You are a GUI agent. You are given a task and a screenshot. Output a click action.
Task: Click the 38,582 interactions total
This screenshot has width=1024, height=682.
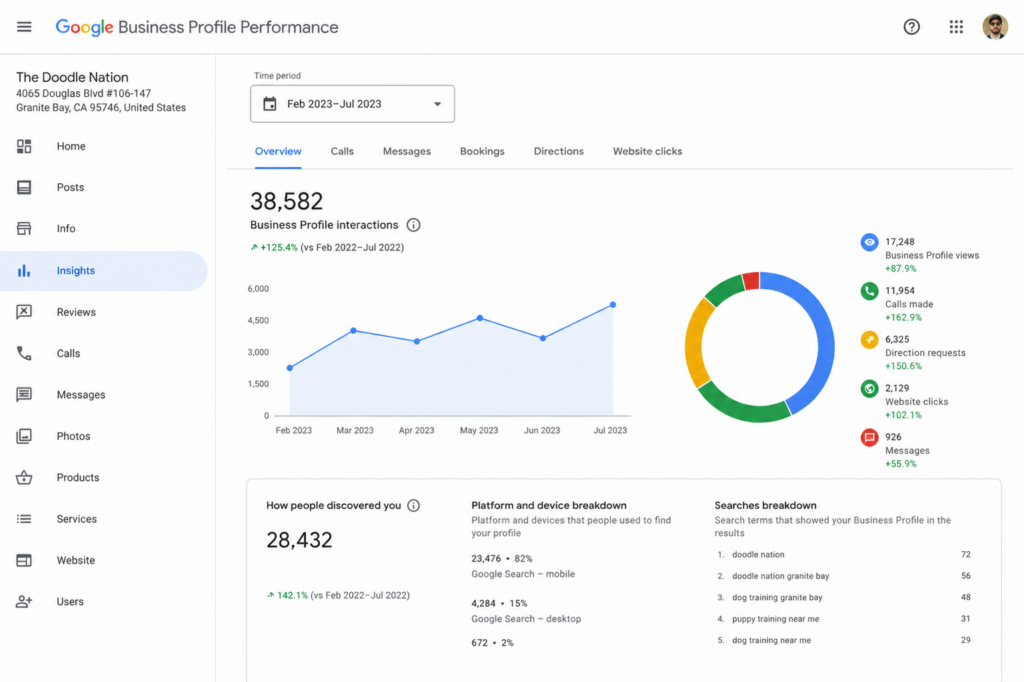click(x=287, y=201)
